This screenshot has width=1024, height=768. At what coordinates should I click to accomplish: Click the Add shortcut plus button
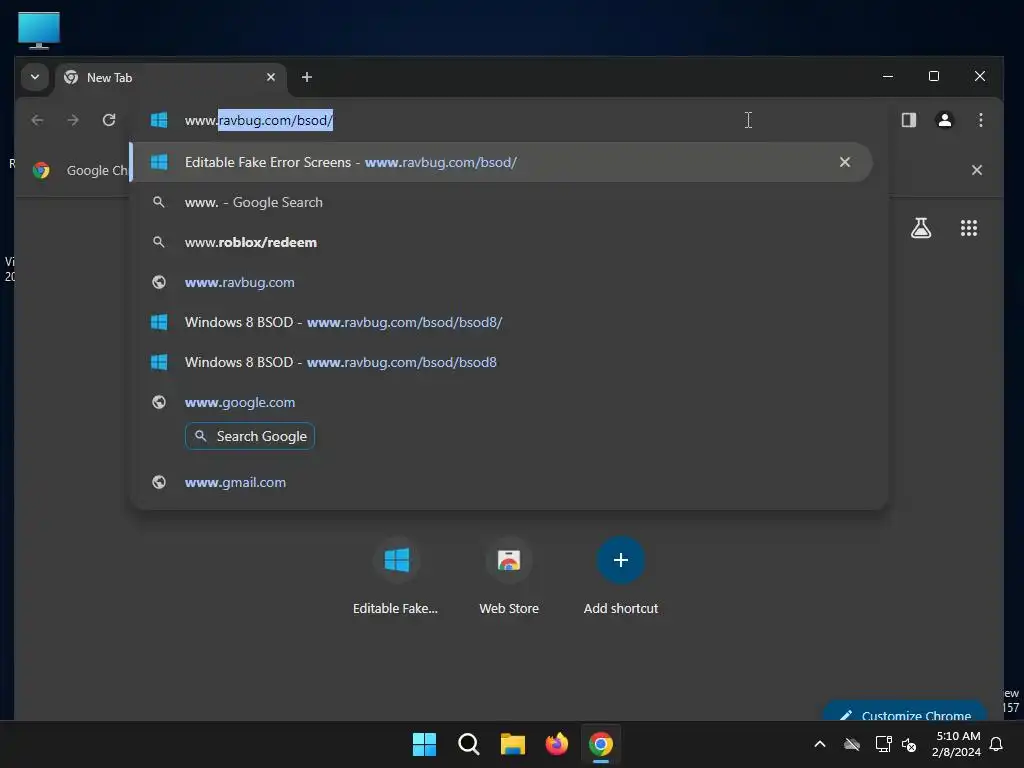tap(620, 560)
